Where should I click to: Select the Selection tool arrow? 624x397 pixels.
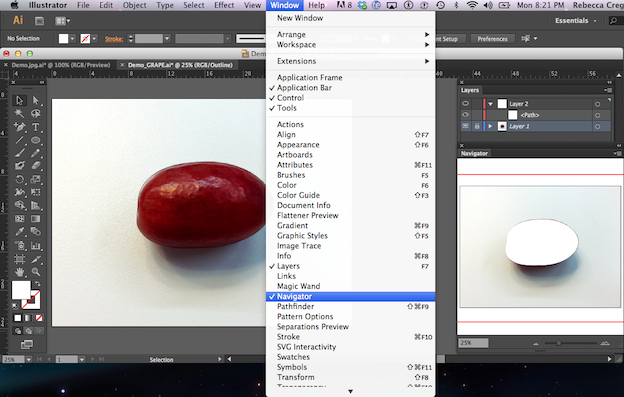click(19, 101)
